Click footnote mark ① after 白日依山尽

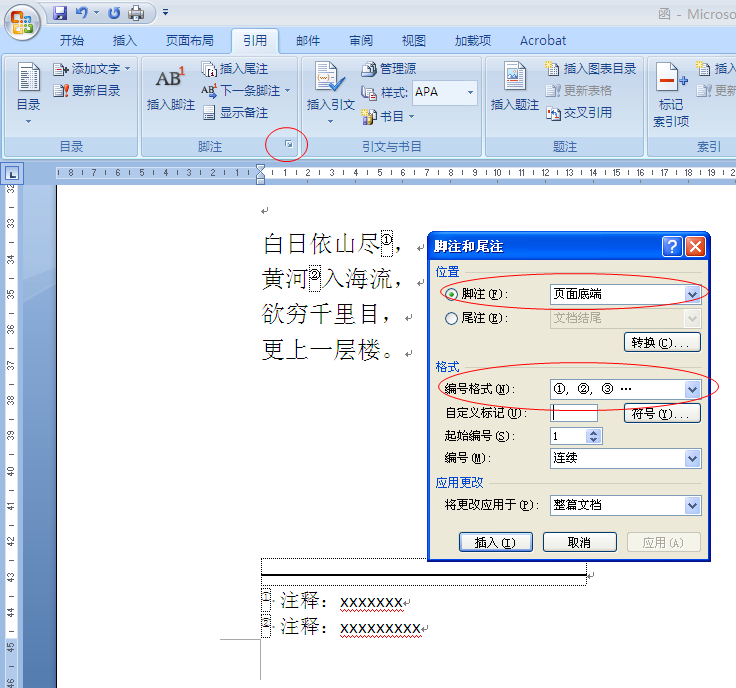(x=386, y=242)
